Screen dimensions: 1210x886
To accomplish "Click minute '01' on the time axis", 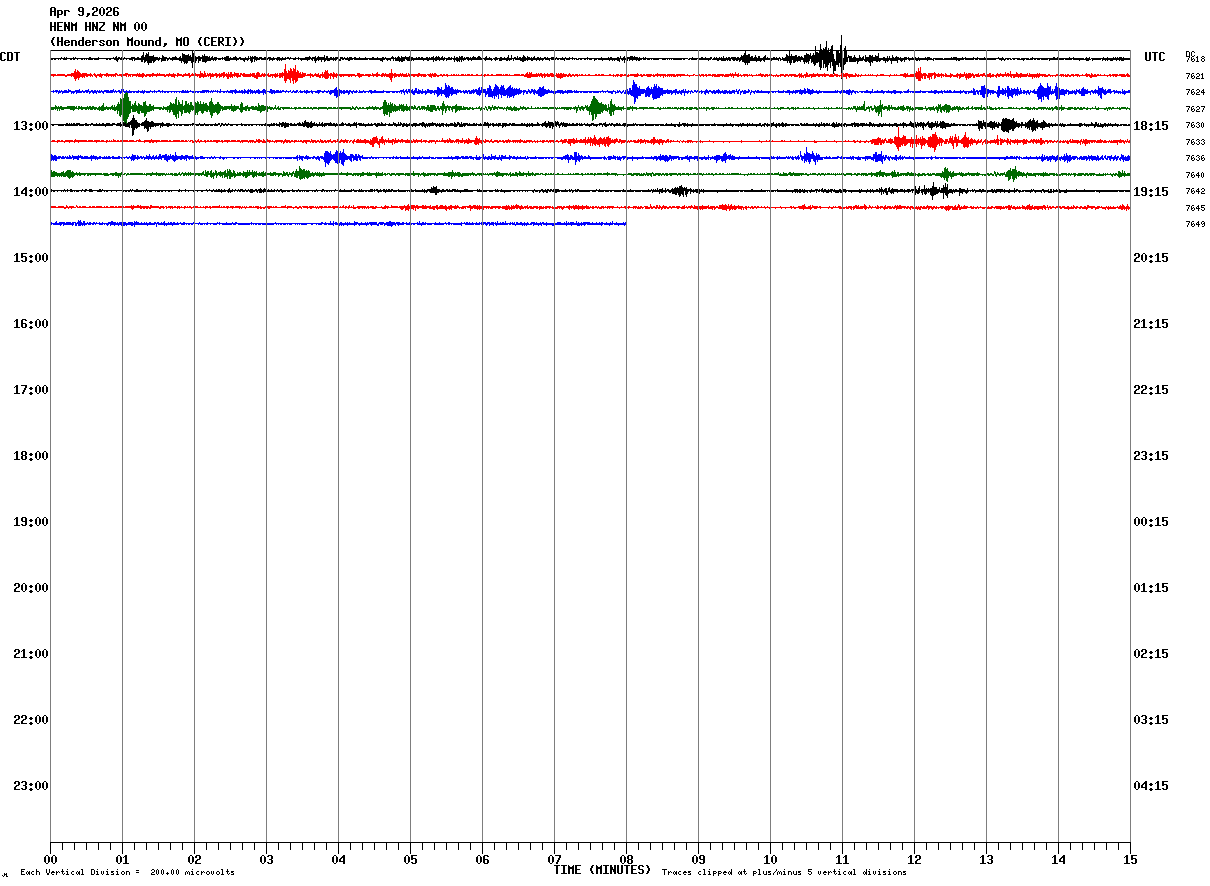I will (122, 859).
